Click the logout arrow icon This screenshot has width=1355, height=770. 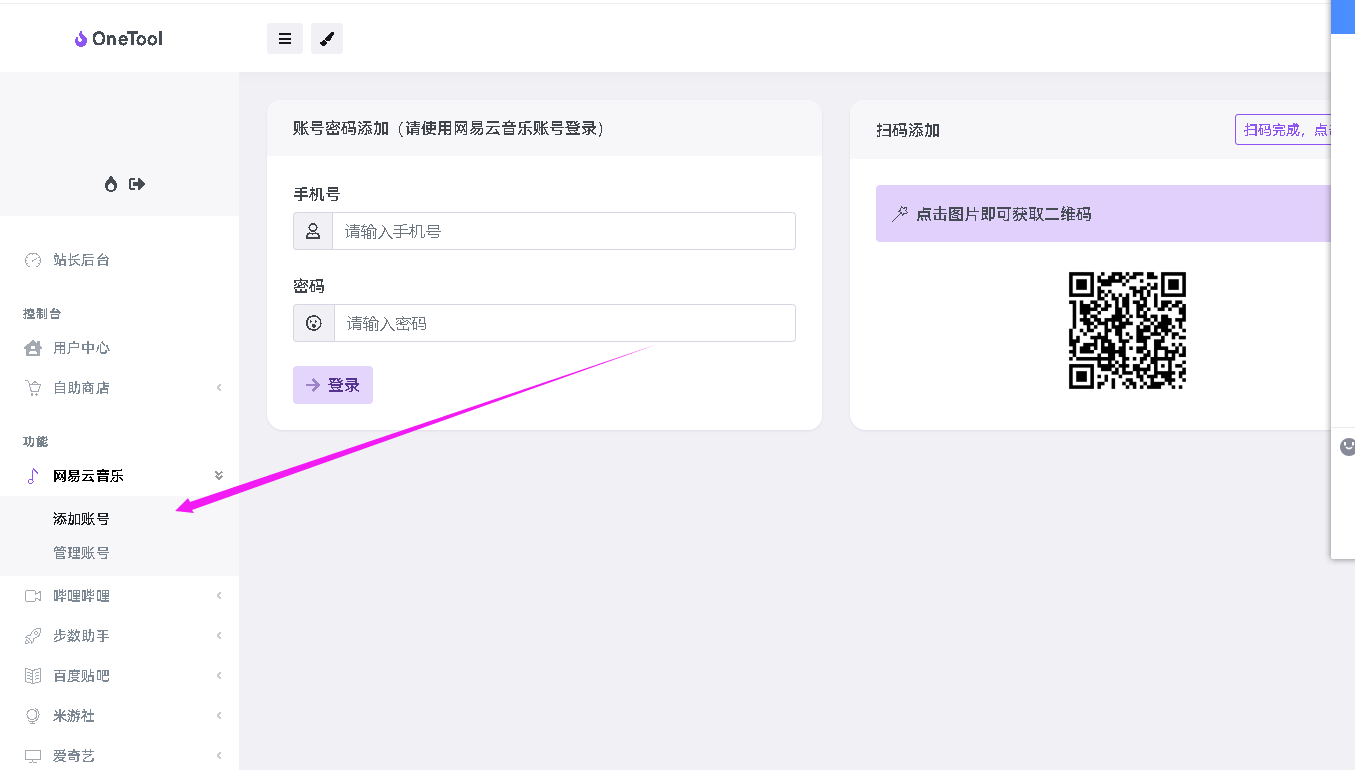pyautogui.click(x=137, y=184)
